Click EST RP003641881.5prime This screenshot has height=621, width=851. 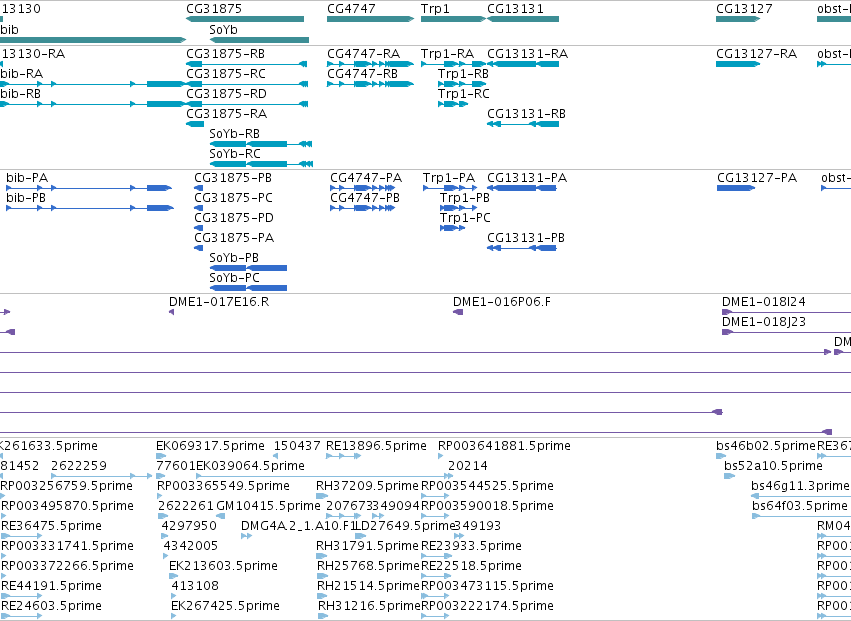(x=505, y=446)
